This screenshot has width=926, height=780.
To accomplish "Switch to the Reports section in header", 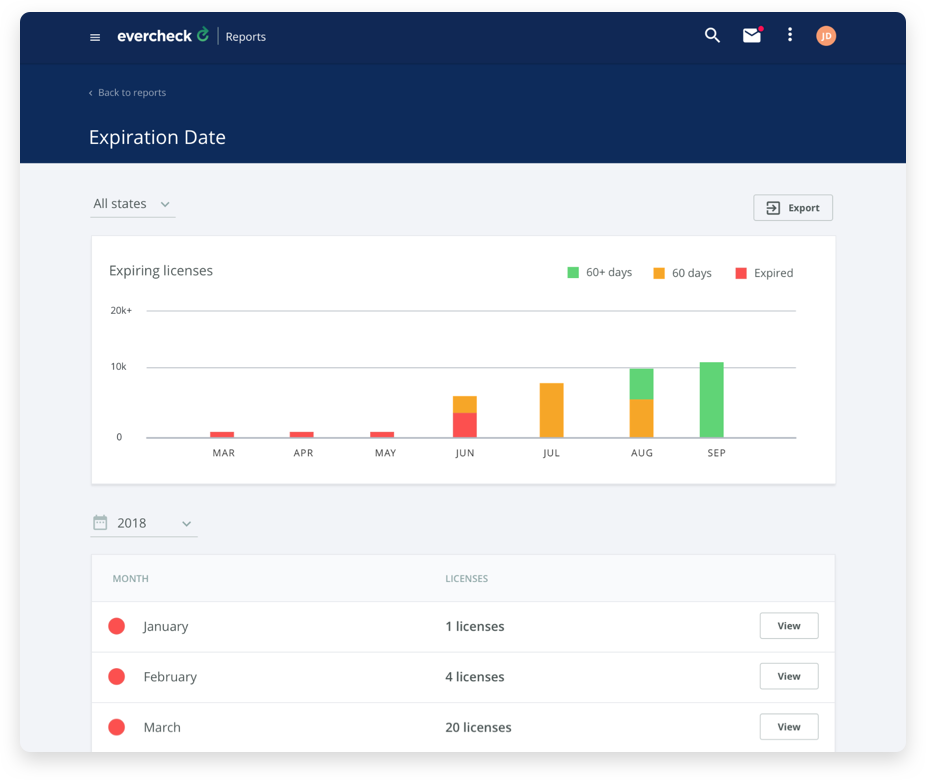I will coord(245,36).
